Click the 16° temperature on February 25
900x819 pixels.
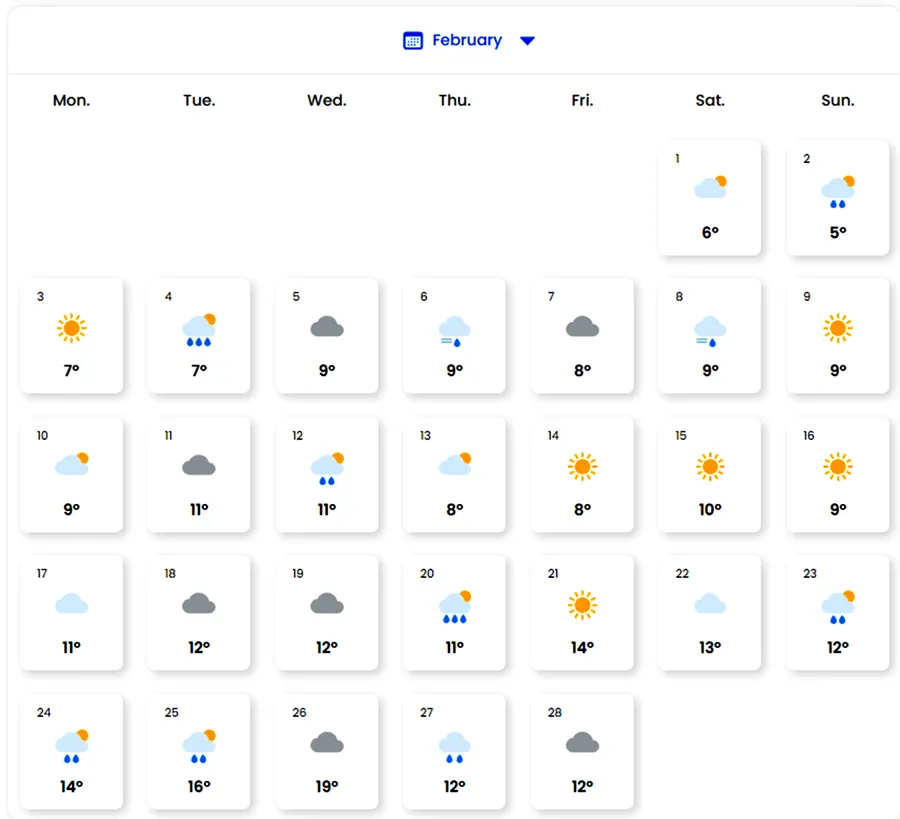pos(199,786)
